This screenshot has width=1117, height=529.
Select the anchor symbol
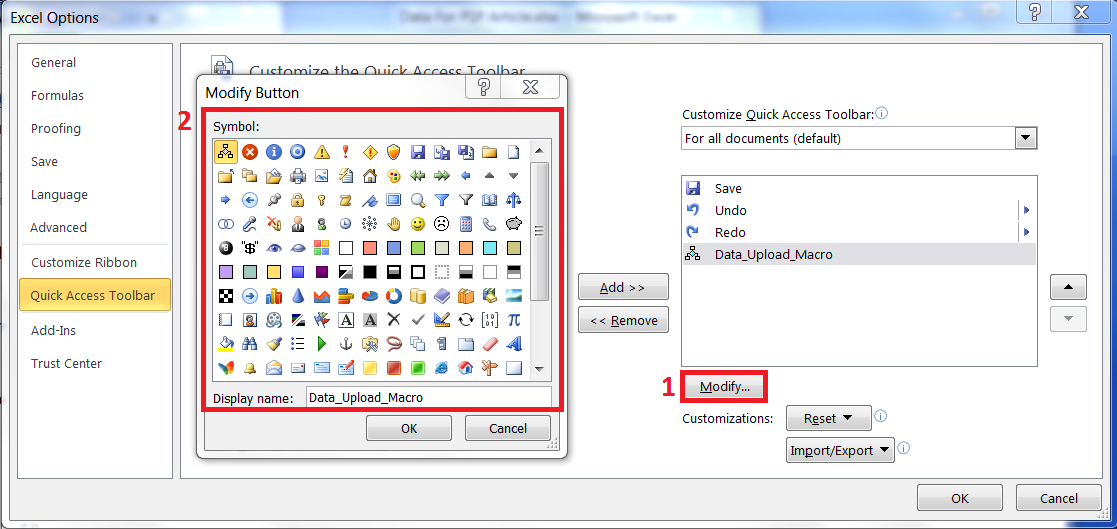pos(346,344)
